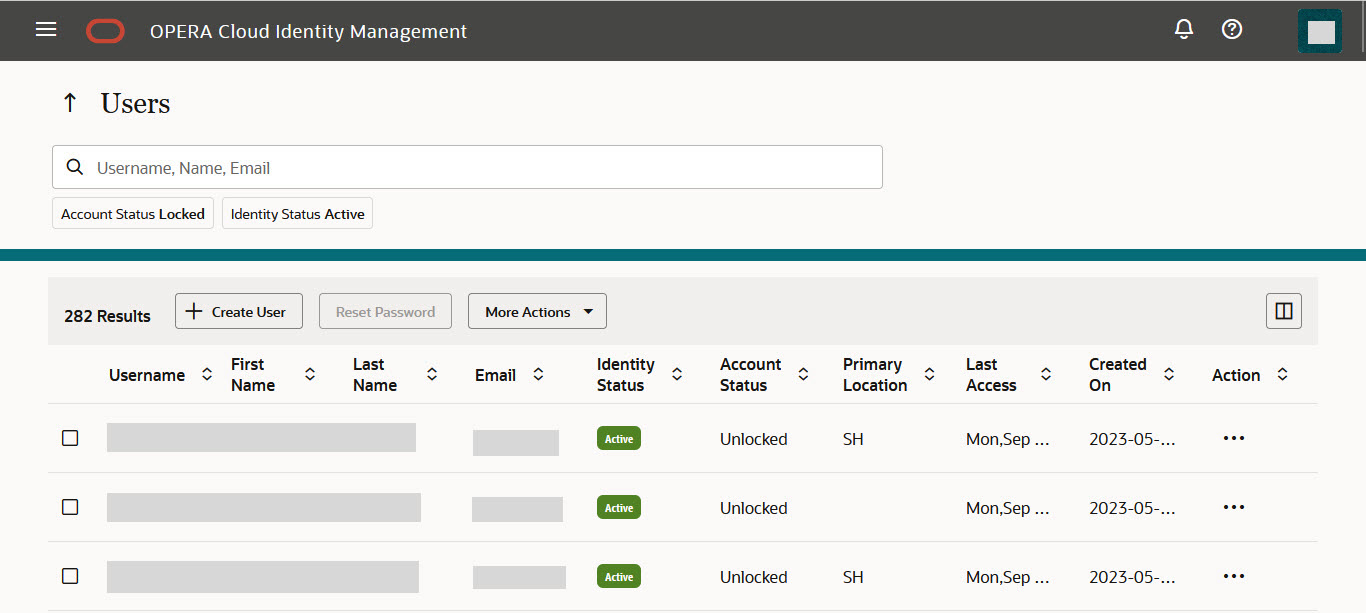1366x613 pixels.
Task: Click inside the Username, Name, Email search field
Action: click(x=400, y=166)
